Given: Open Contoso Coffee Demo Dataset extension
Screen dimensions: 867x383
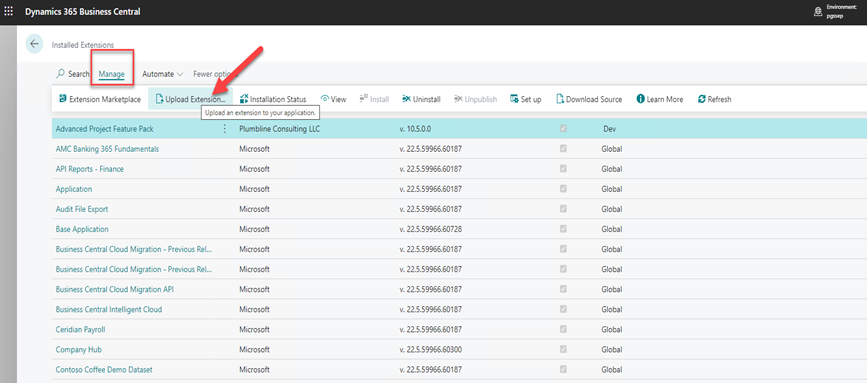Looking at the screenshot, I should coord(104,369).
